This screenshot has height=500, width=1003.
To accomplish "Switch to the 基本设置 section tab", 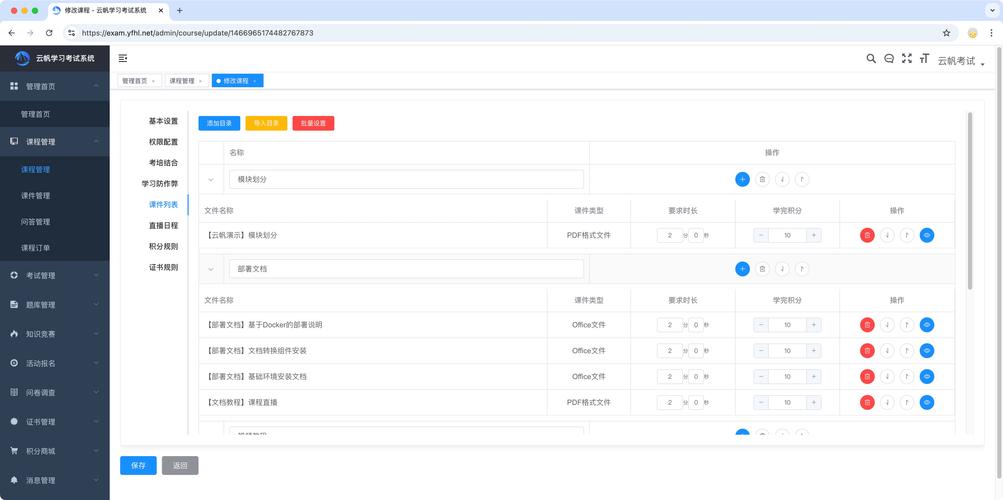I will (x=163, y=121).
